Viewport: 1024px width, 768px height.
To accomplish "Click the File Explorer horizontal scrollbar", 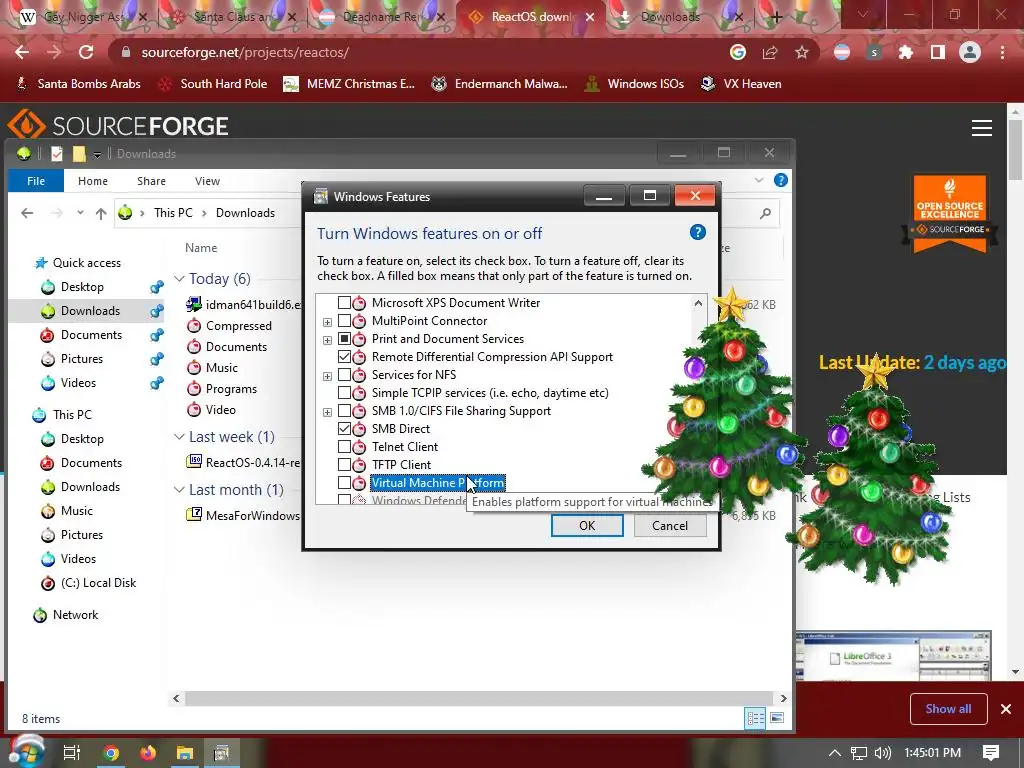I will [x=480, y=698].
